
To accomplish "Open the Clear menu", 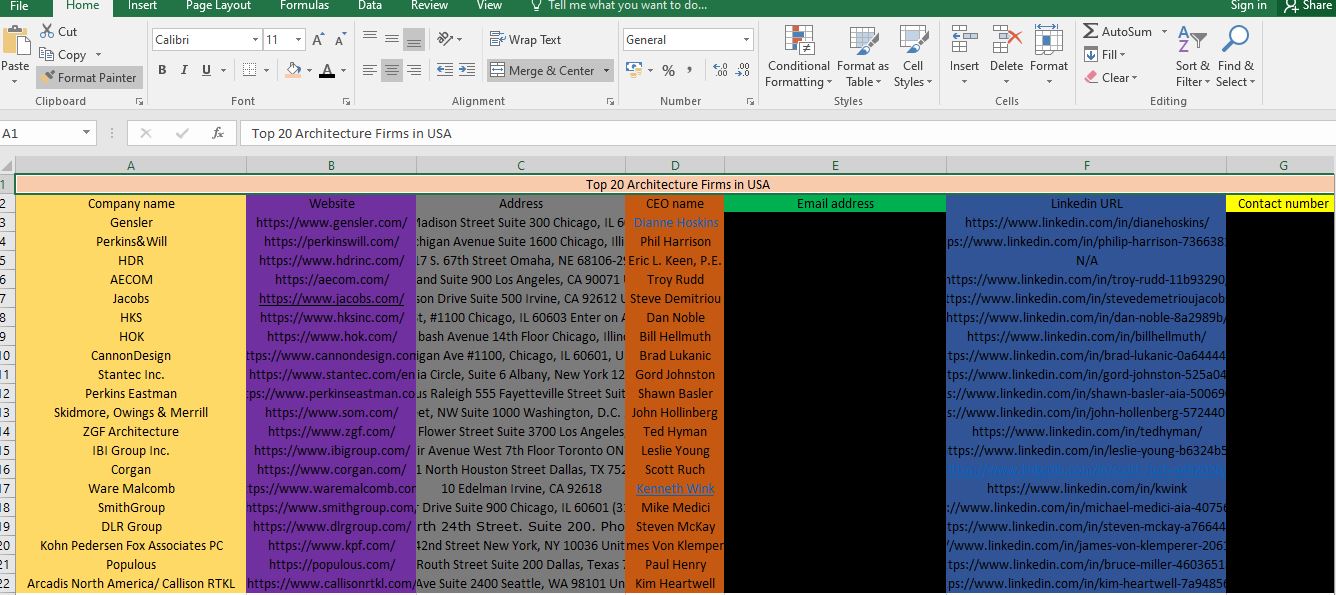I will (x=1110, y=78).
